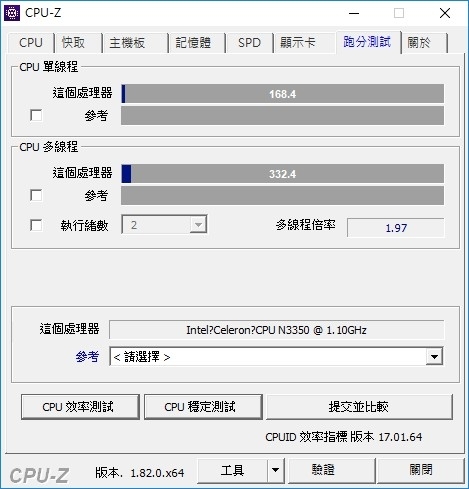Viewport: 469px width, 489px height.
Task: Click the multi-thread 參考 reference bar
Action: pyautogui.click(x=282, y=196)
